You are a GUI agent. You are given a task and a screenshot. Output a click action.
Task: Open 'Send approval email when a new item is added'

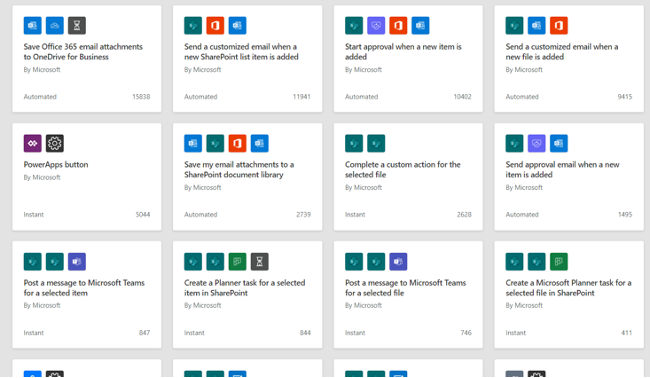563,170
